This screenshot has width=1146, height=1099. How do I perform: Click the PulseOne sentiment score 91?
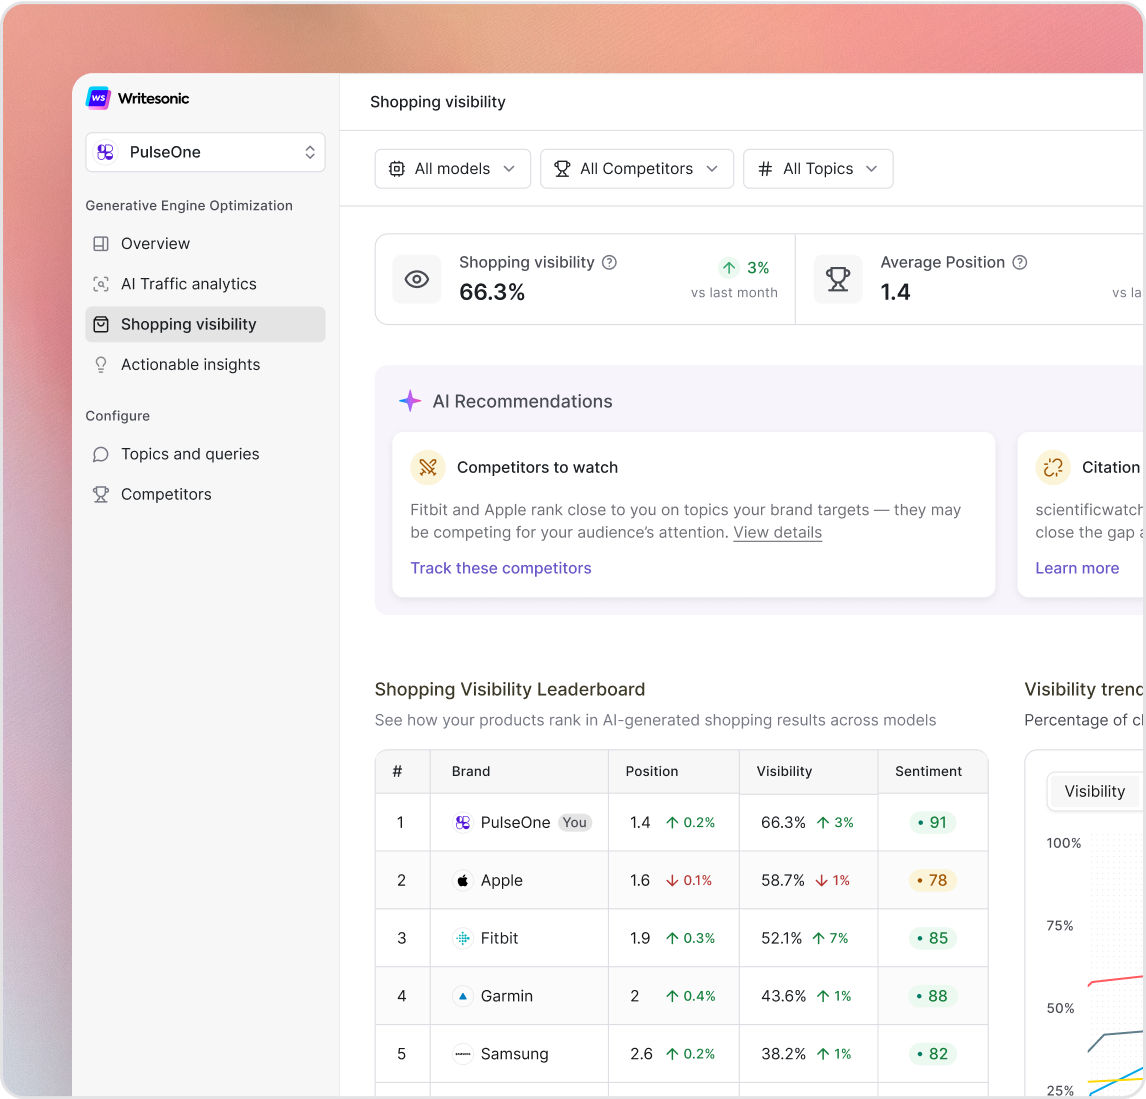932,823
